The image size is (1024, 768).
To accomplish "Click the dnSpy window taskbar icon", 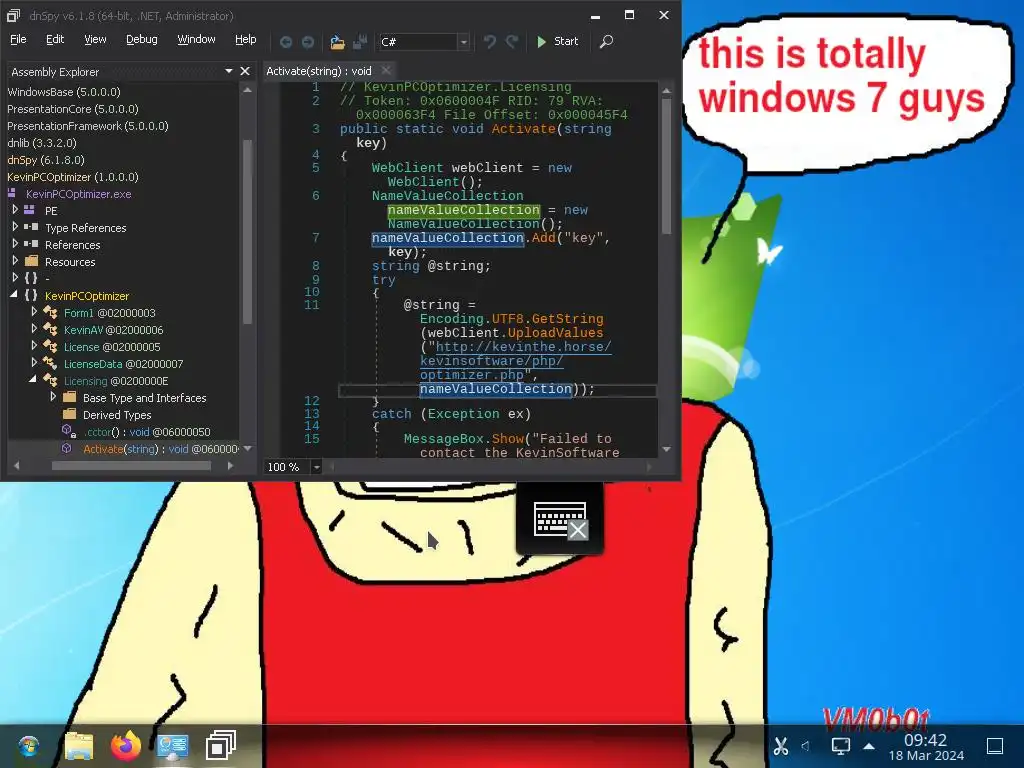I will click(x=221, y=745).
